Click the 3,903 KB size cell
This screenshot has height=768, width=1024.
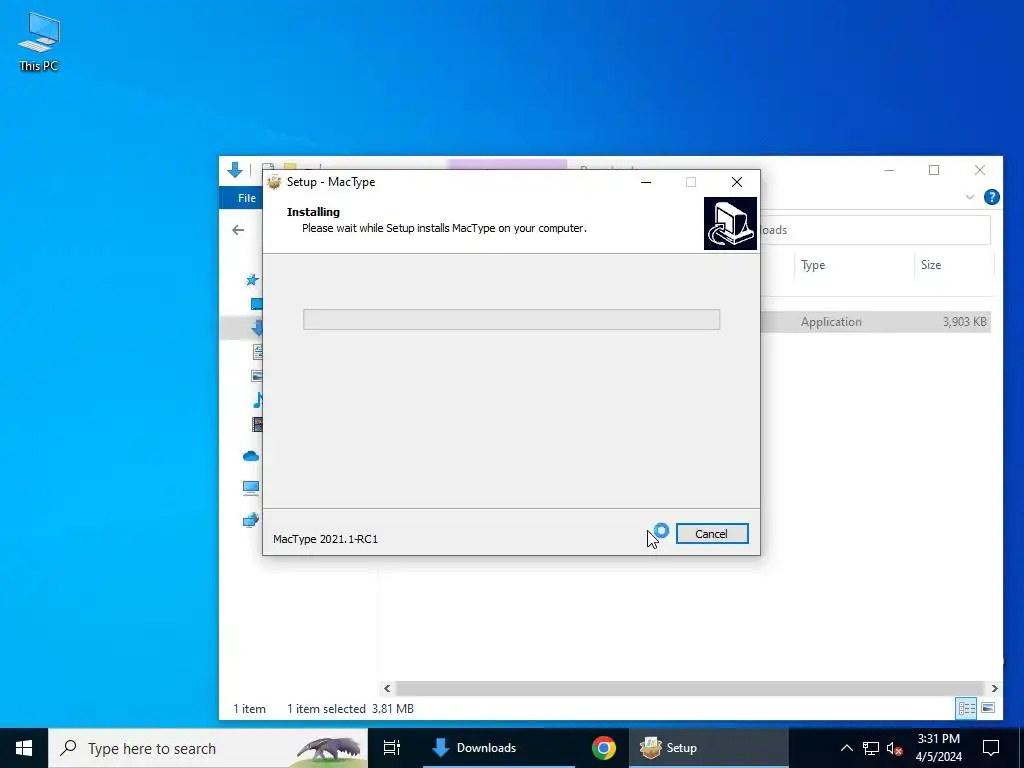point(965,322)
